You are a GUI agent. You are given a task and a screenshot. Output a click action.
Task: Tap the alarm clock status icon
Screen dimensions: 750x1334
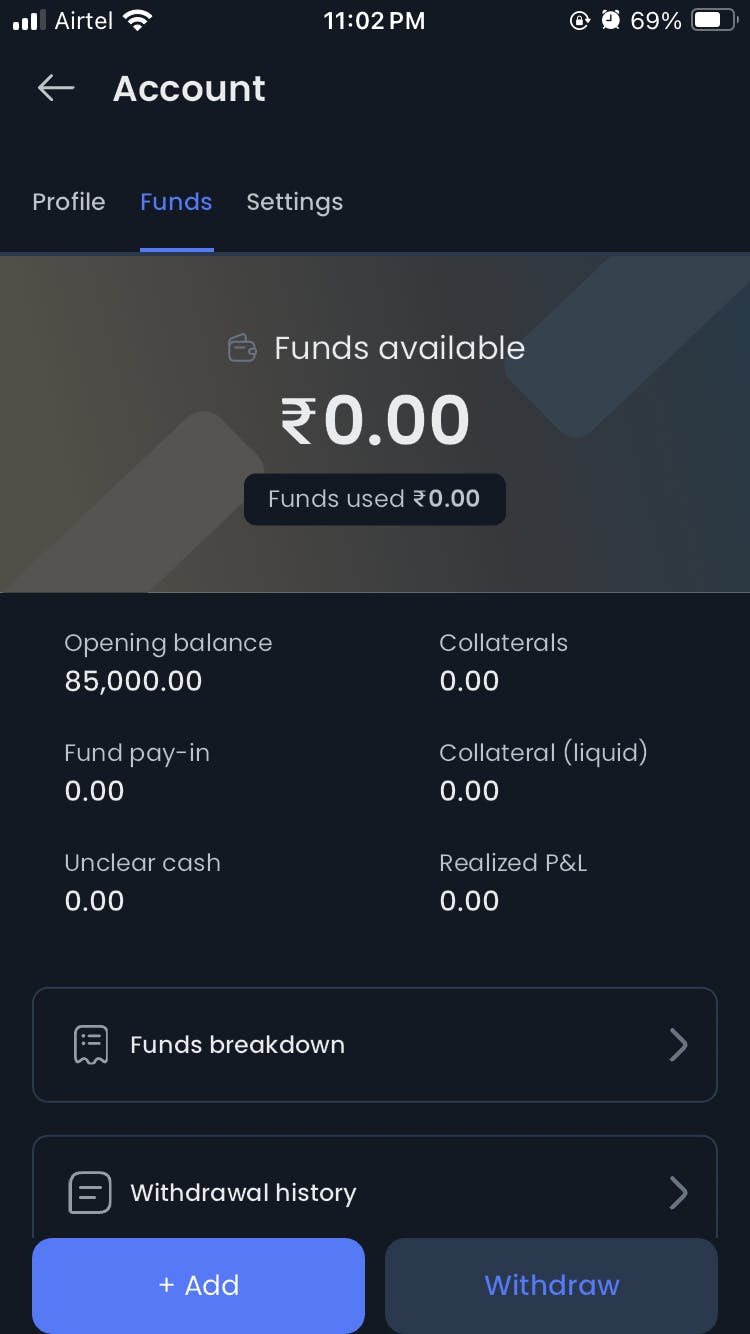point(610,20)
